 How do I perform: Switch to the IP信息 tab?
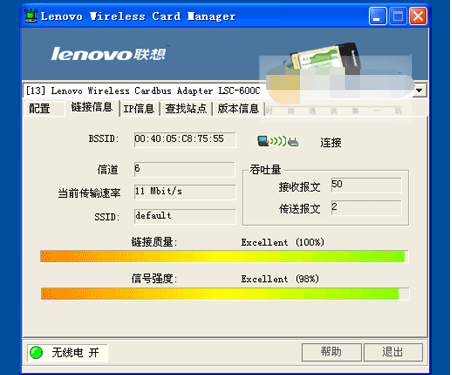click(x=139, y=109)
